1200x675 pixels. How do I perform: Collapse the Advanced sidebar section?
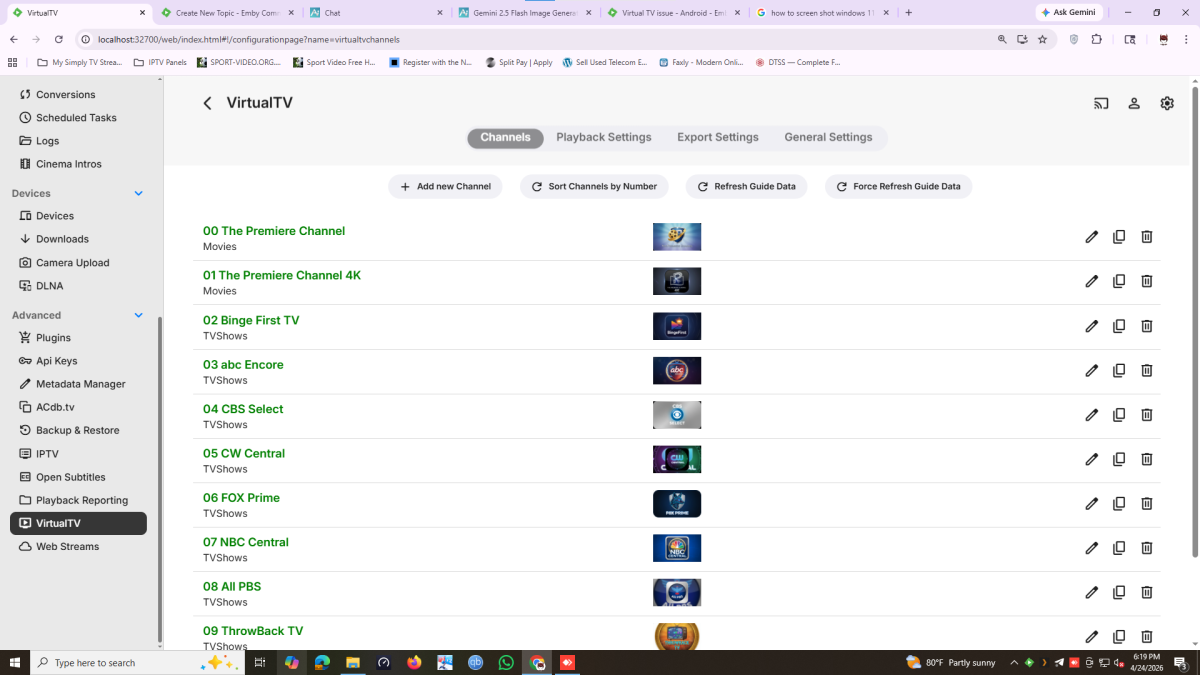tap(138, 315)
